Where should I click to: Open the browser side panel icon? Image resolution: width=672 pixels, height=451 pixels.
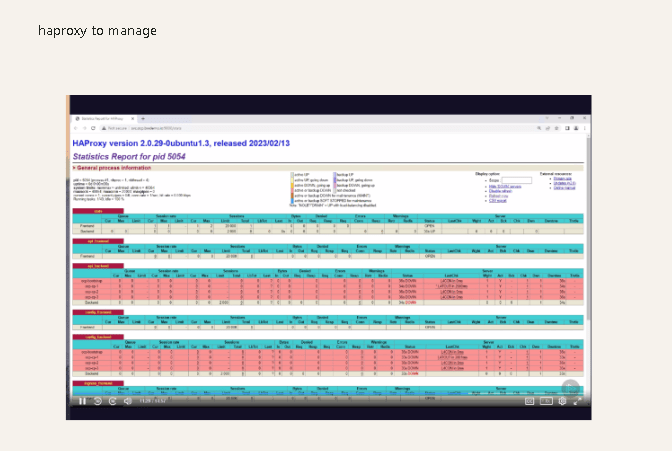tap(567, 128)
